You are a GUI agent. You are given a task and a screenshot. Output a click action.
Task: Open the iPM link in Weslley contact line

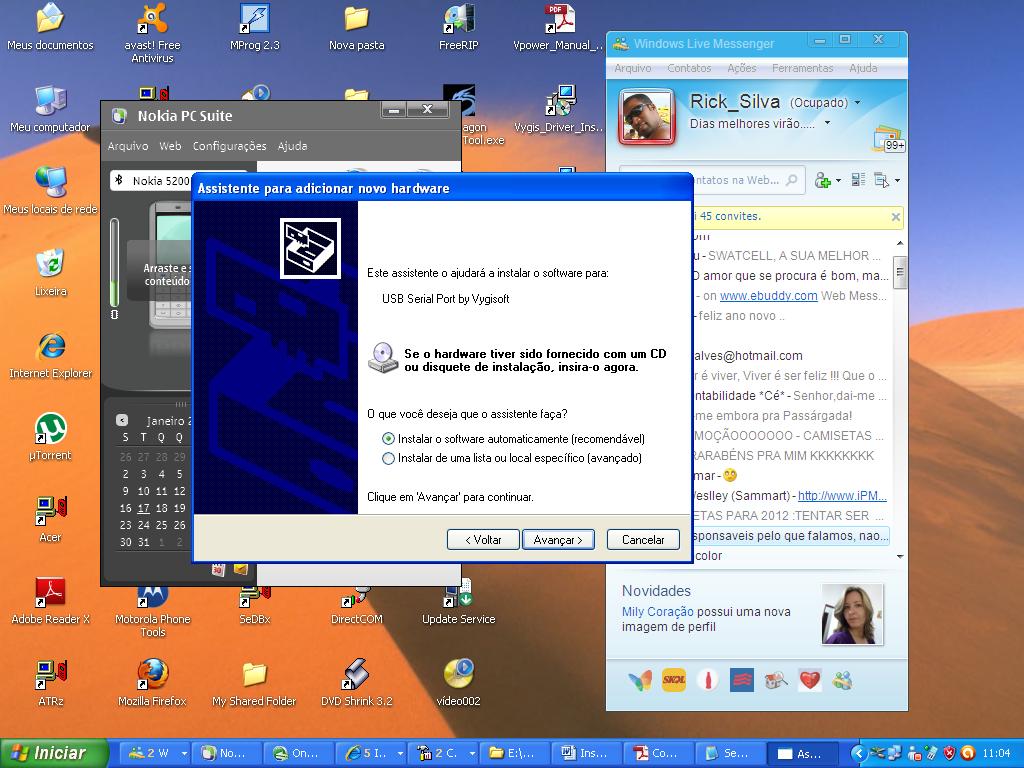(842, 496)
